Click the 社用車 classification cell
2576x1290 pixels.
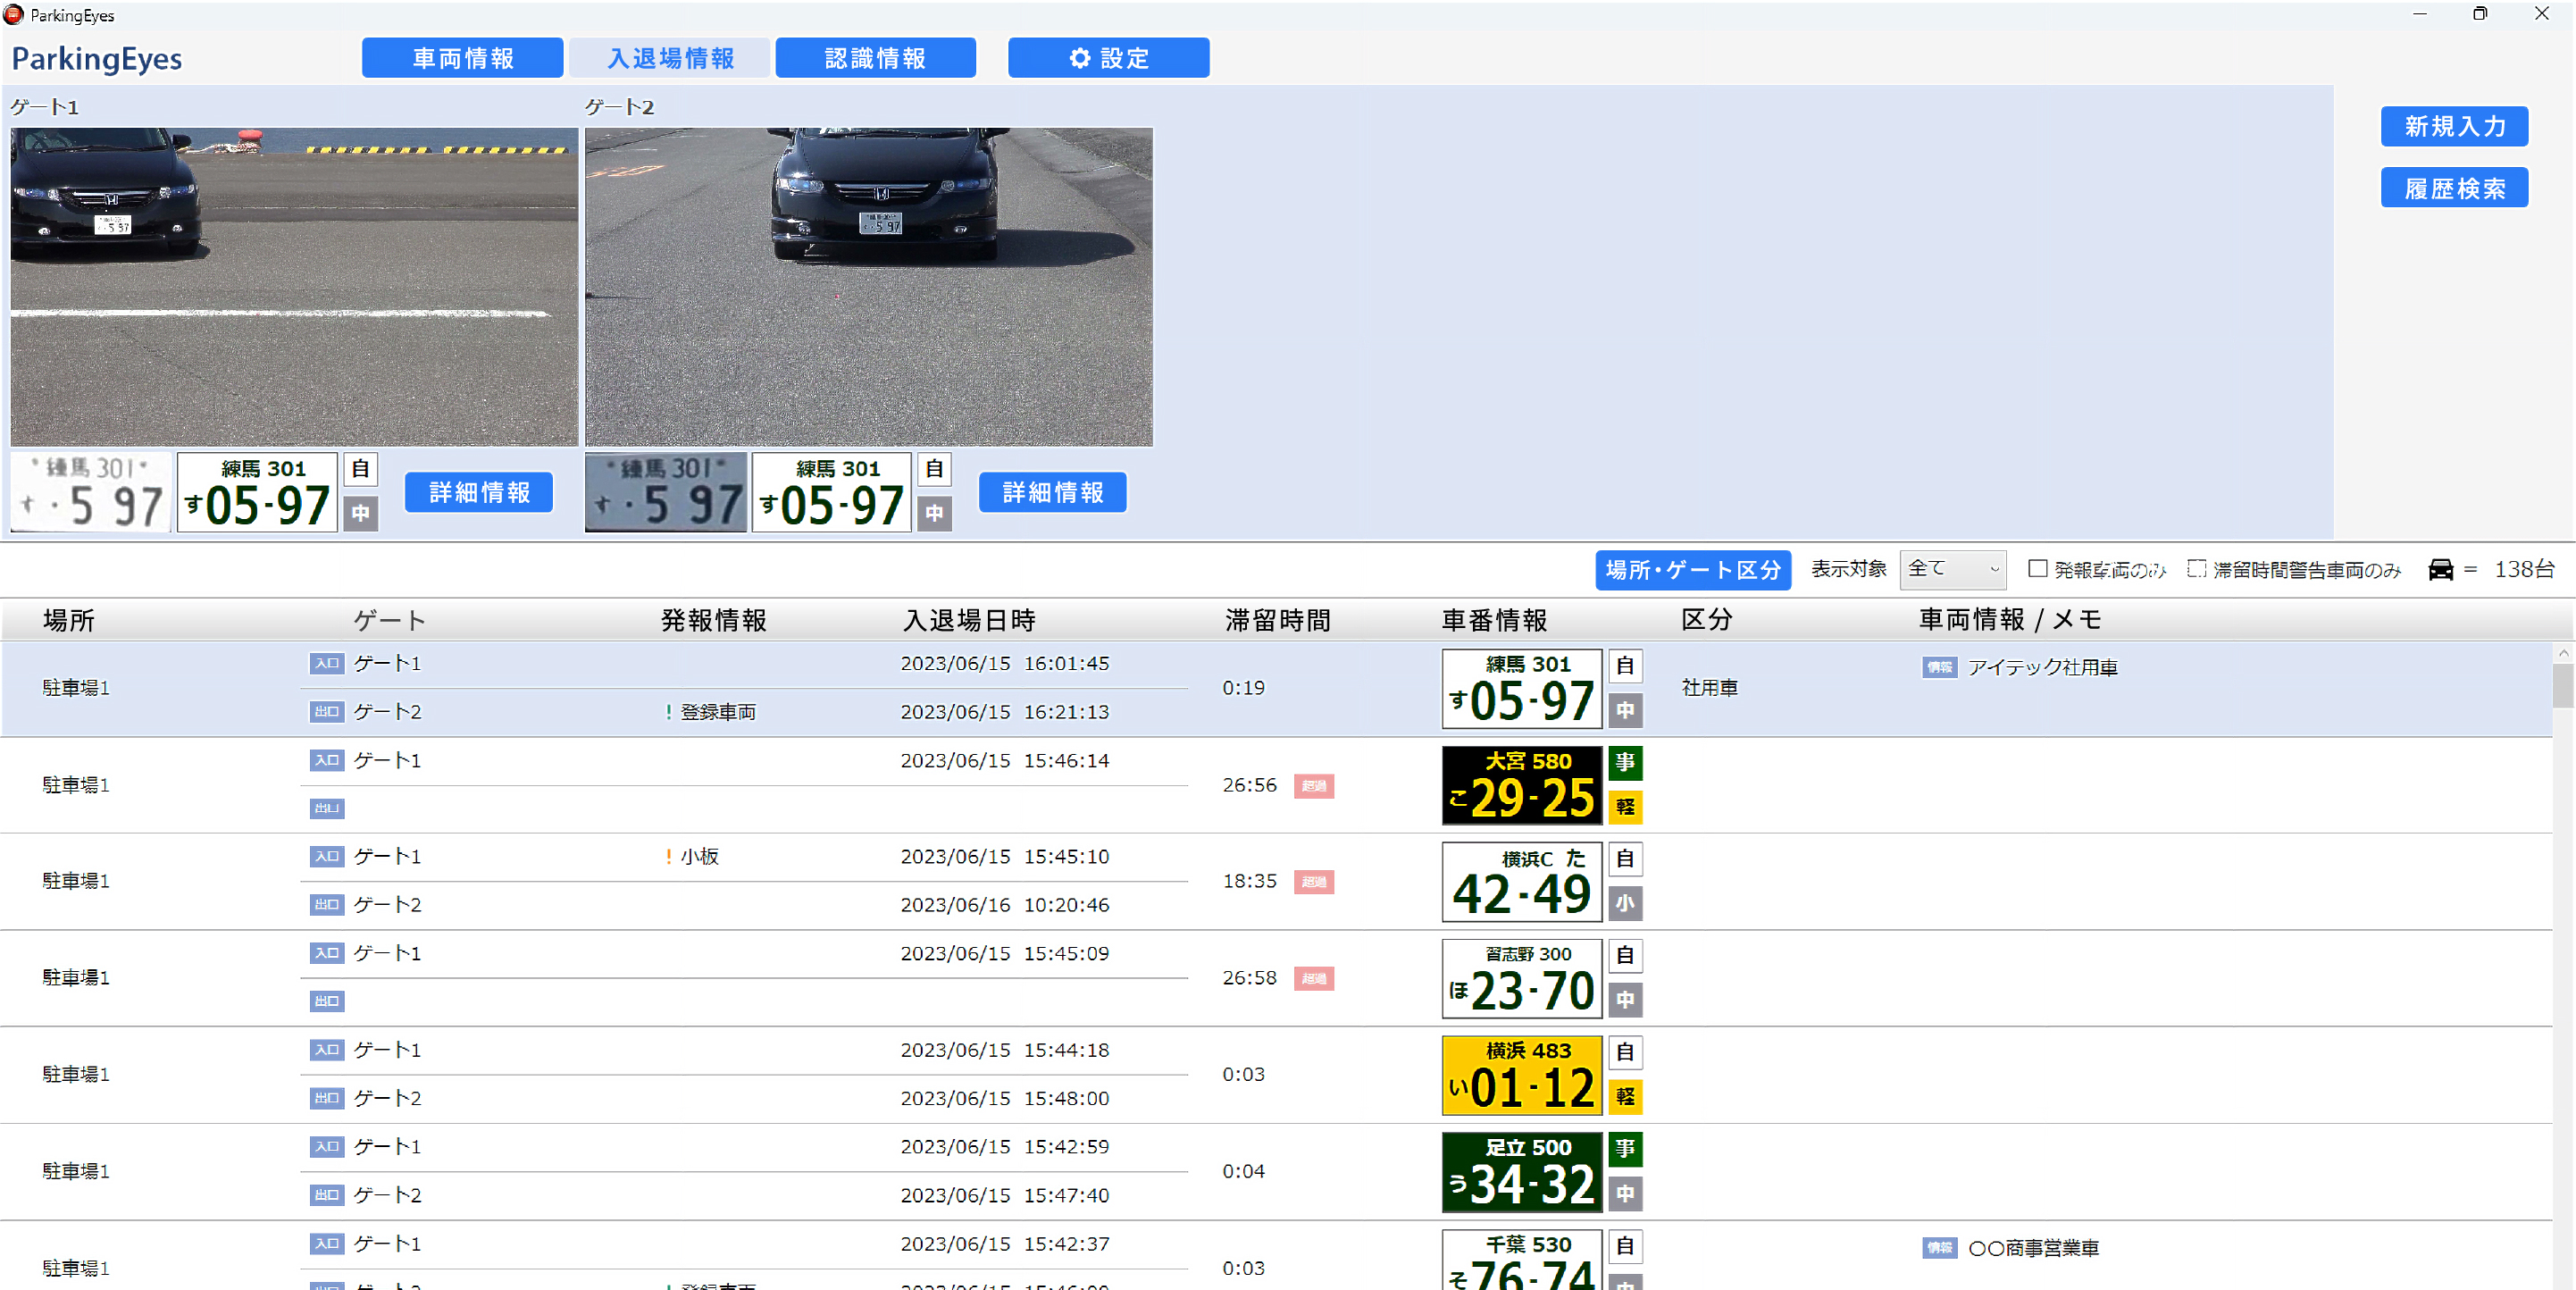click(1710, 688)
